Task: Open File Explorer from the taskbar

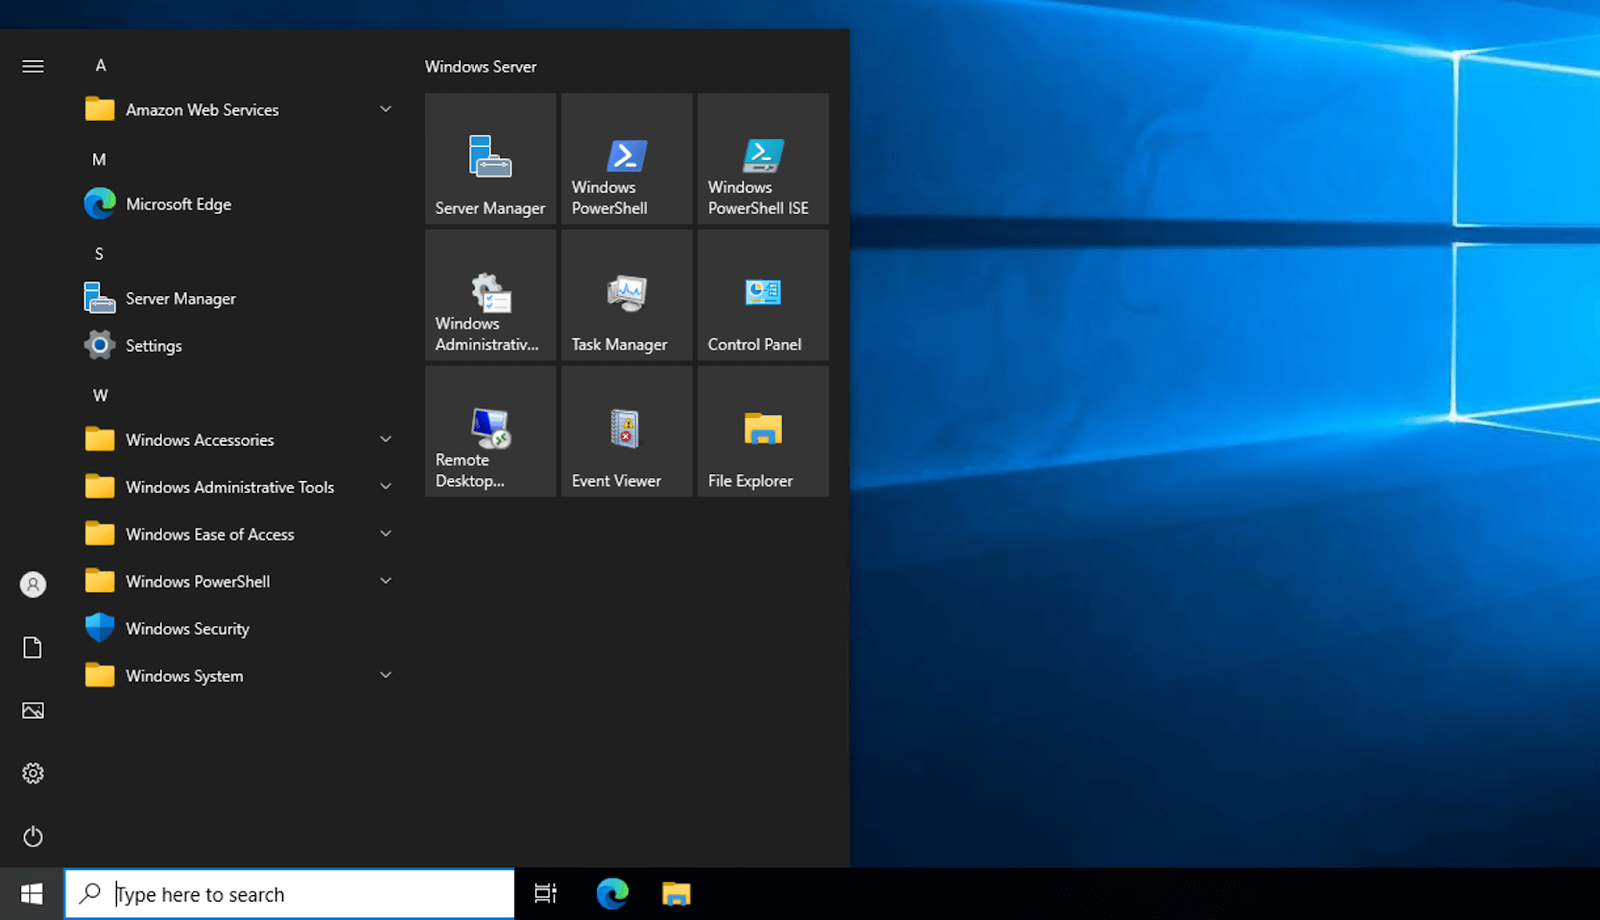Action: tap(677, 894)
